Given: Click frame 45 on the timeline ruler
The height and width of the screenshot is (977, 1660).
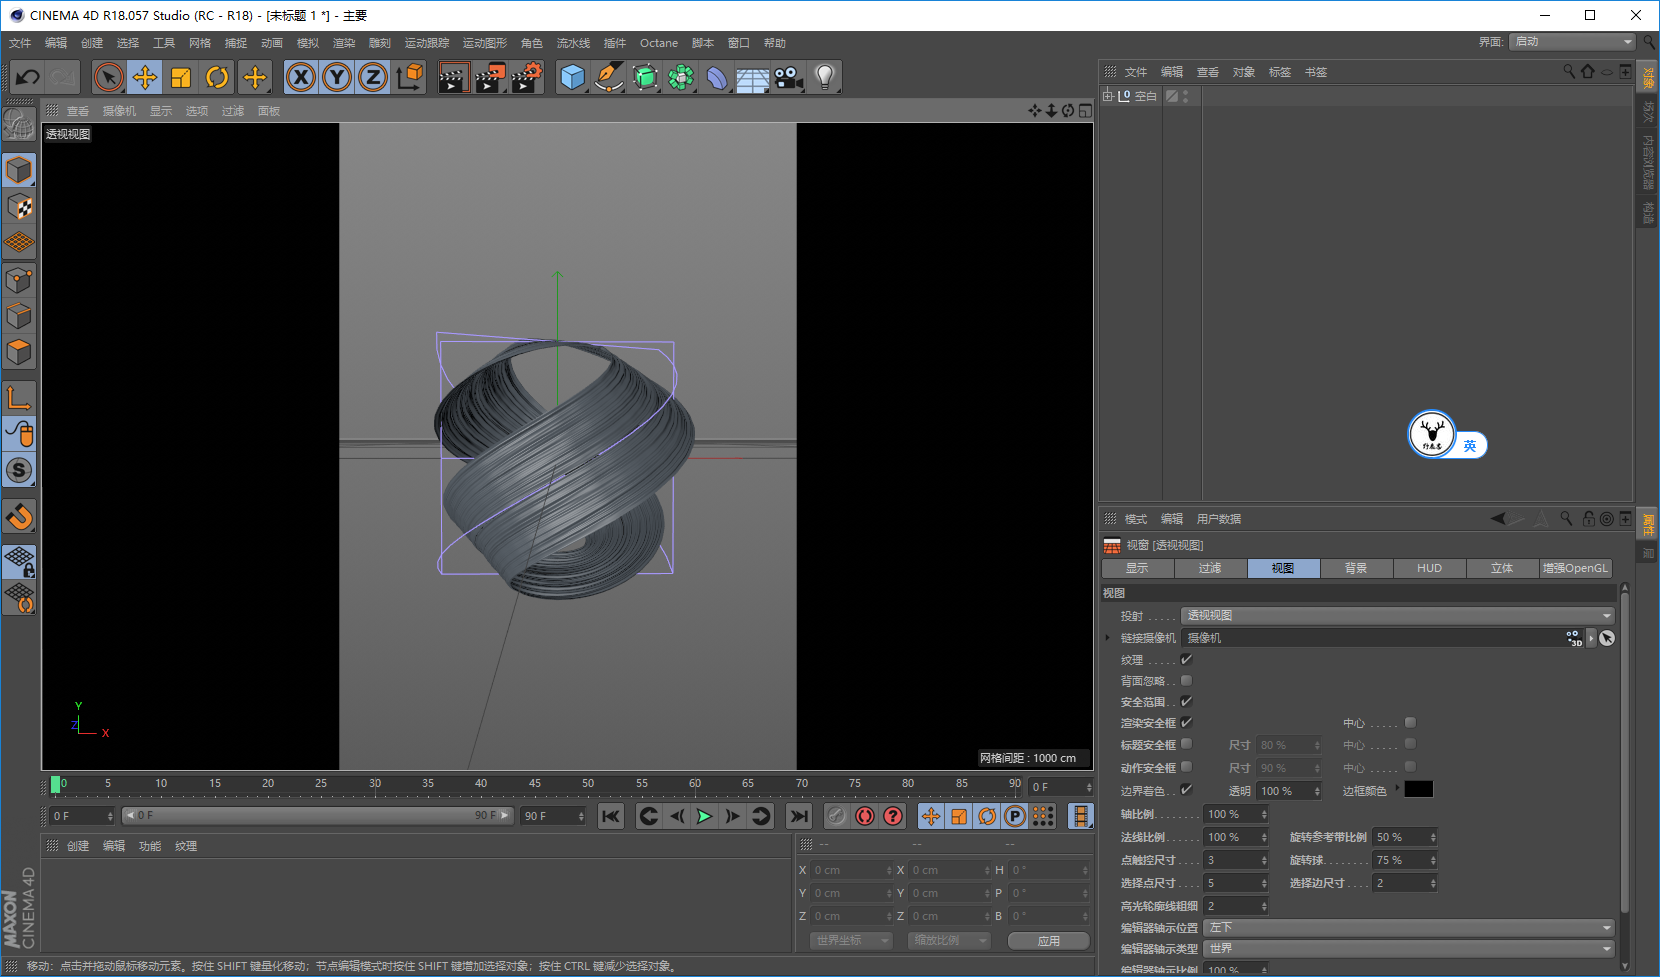Looking at the screenshot, I should pyautogui.click(x=535, y=784).
